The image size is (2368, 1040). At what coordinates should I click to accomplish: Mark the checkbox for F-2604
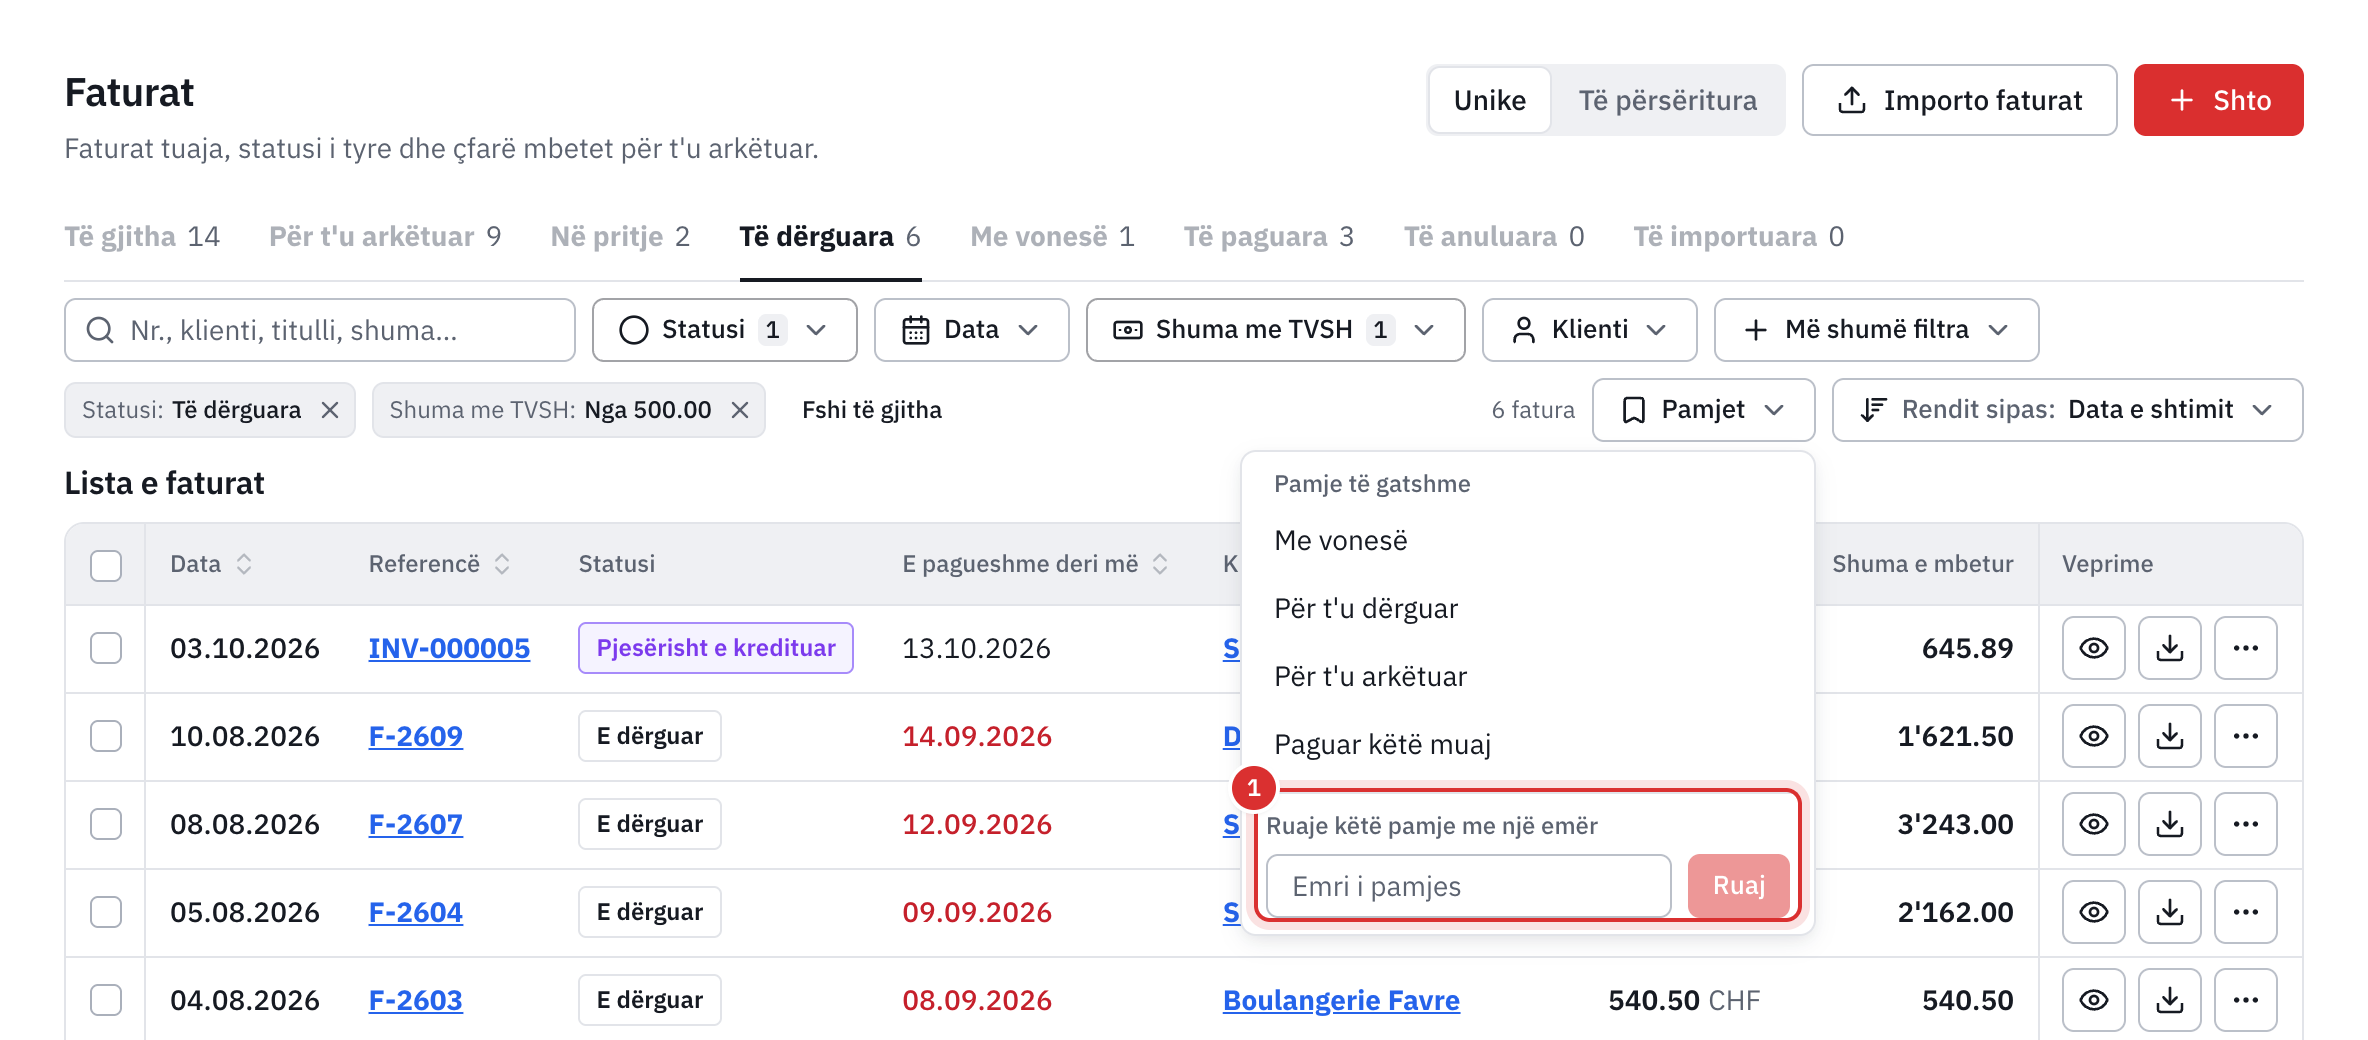[106, 912]
